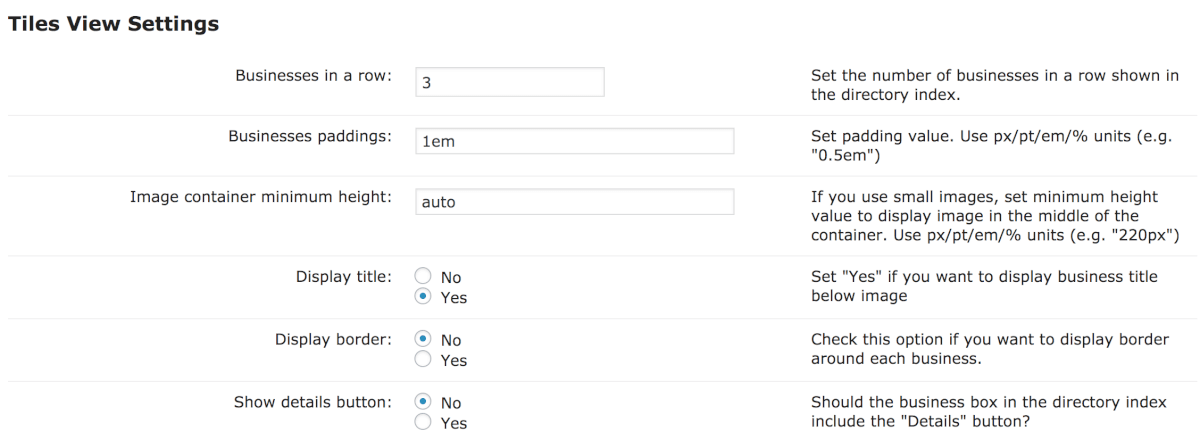Viewport: 1200px width, 448px height.
Task: Choose No radio for Display border
Action: pos(423,340)
